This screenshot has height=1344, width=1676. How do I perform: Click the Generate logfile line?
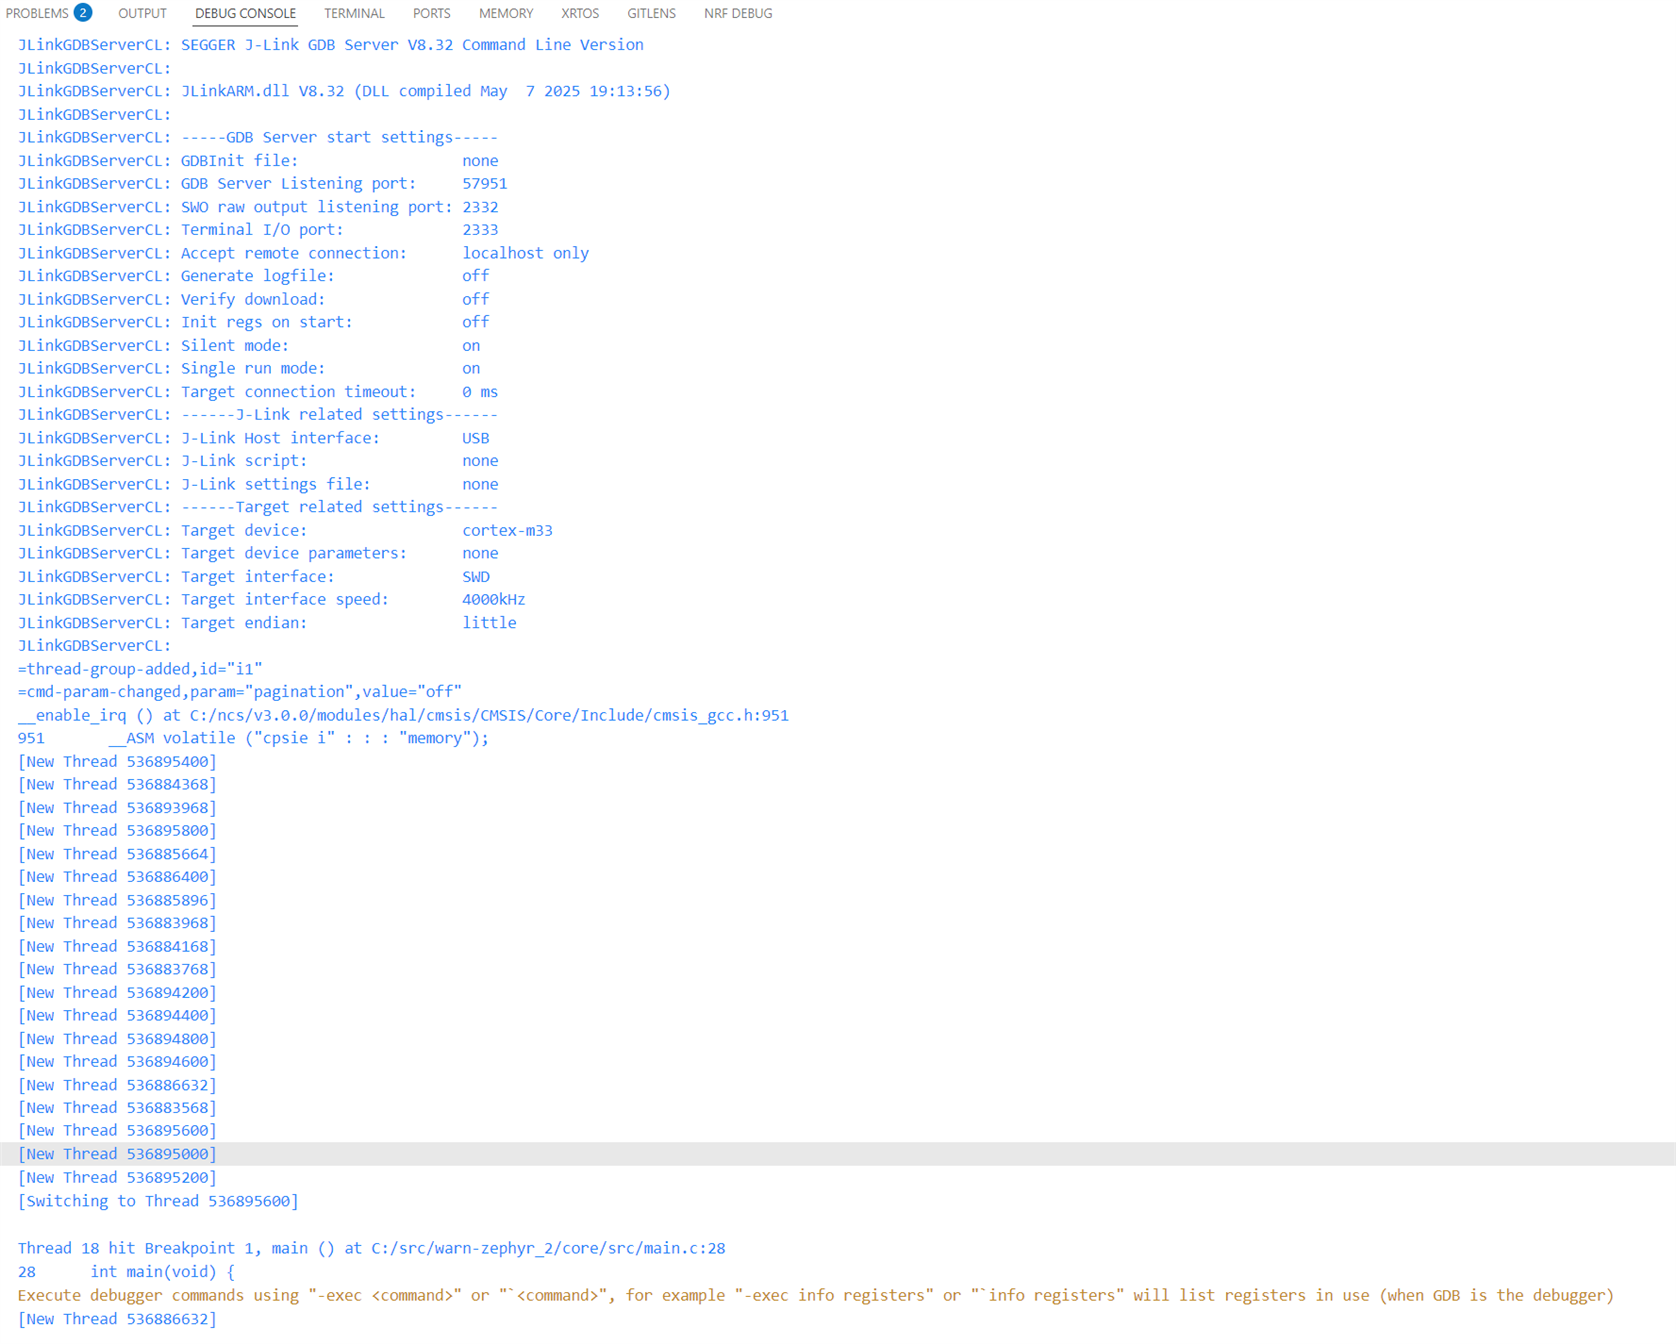click(254, 276)
